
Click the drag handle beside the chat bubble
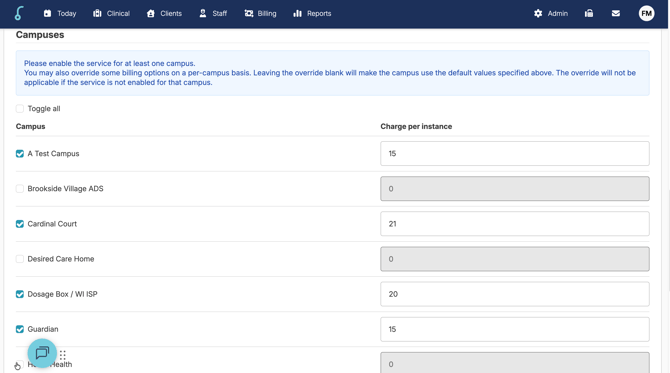click(63, 355)
